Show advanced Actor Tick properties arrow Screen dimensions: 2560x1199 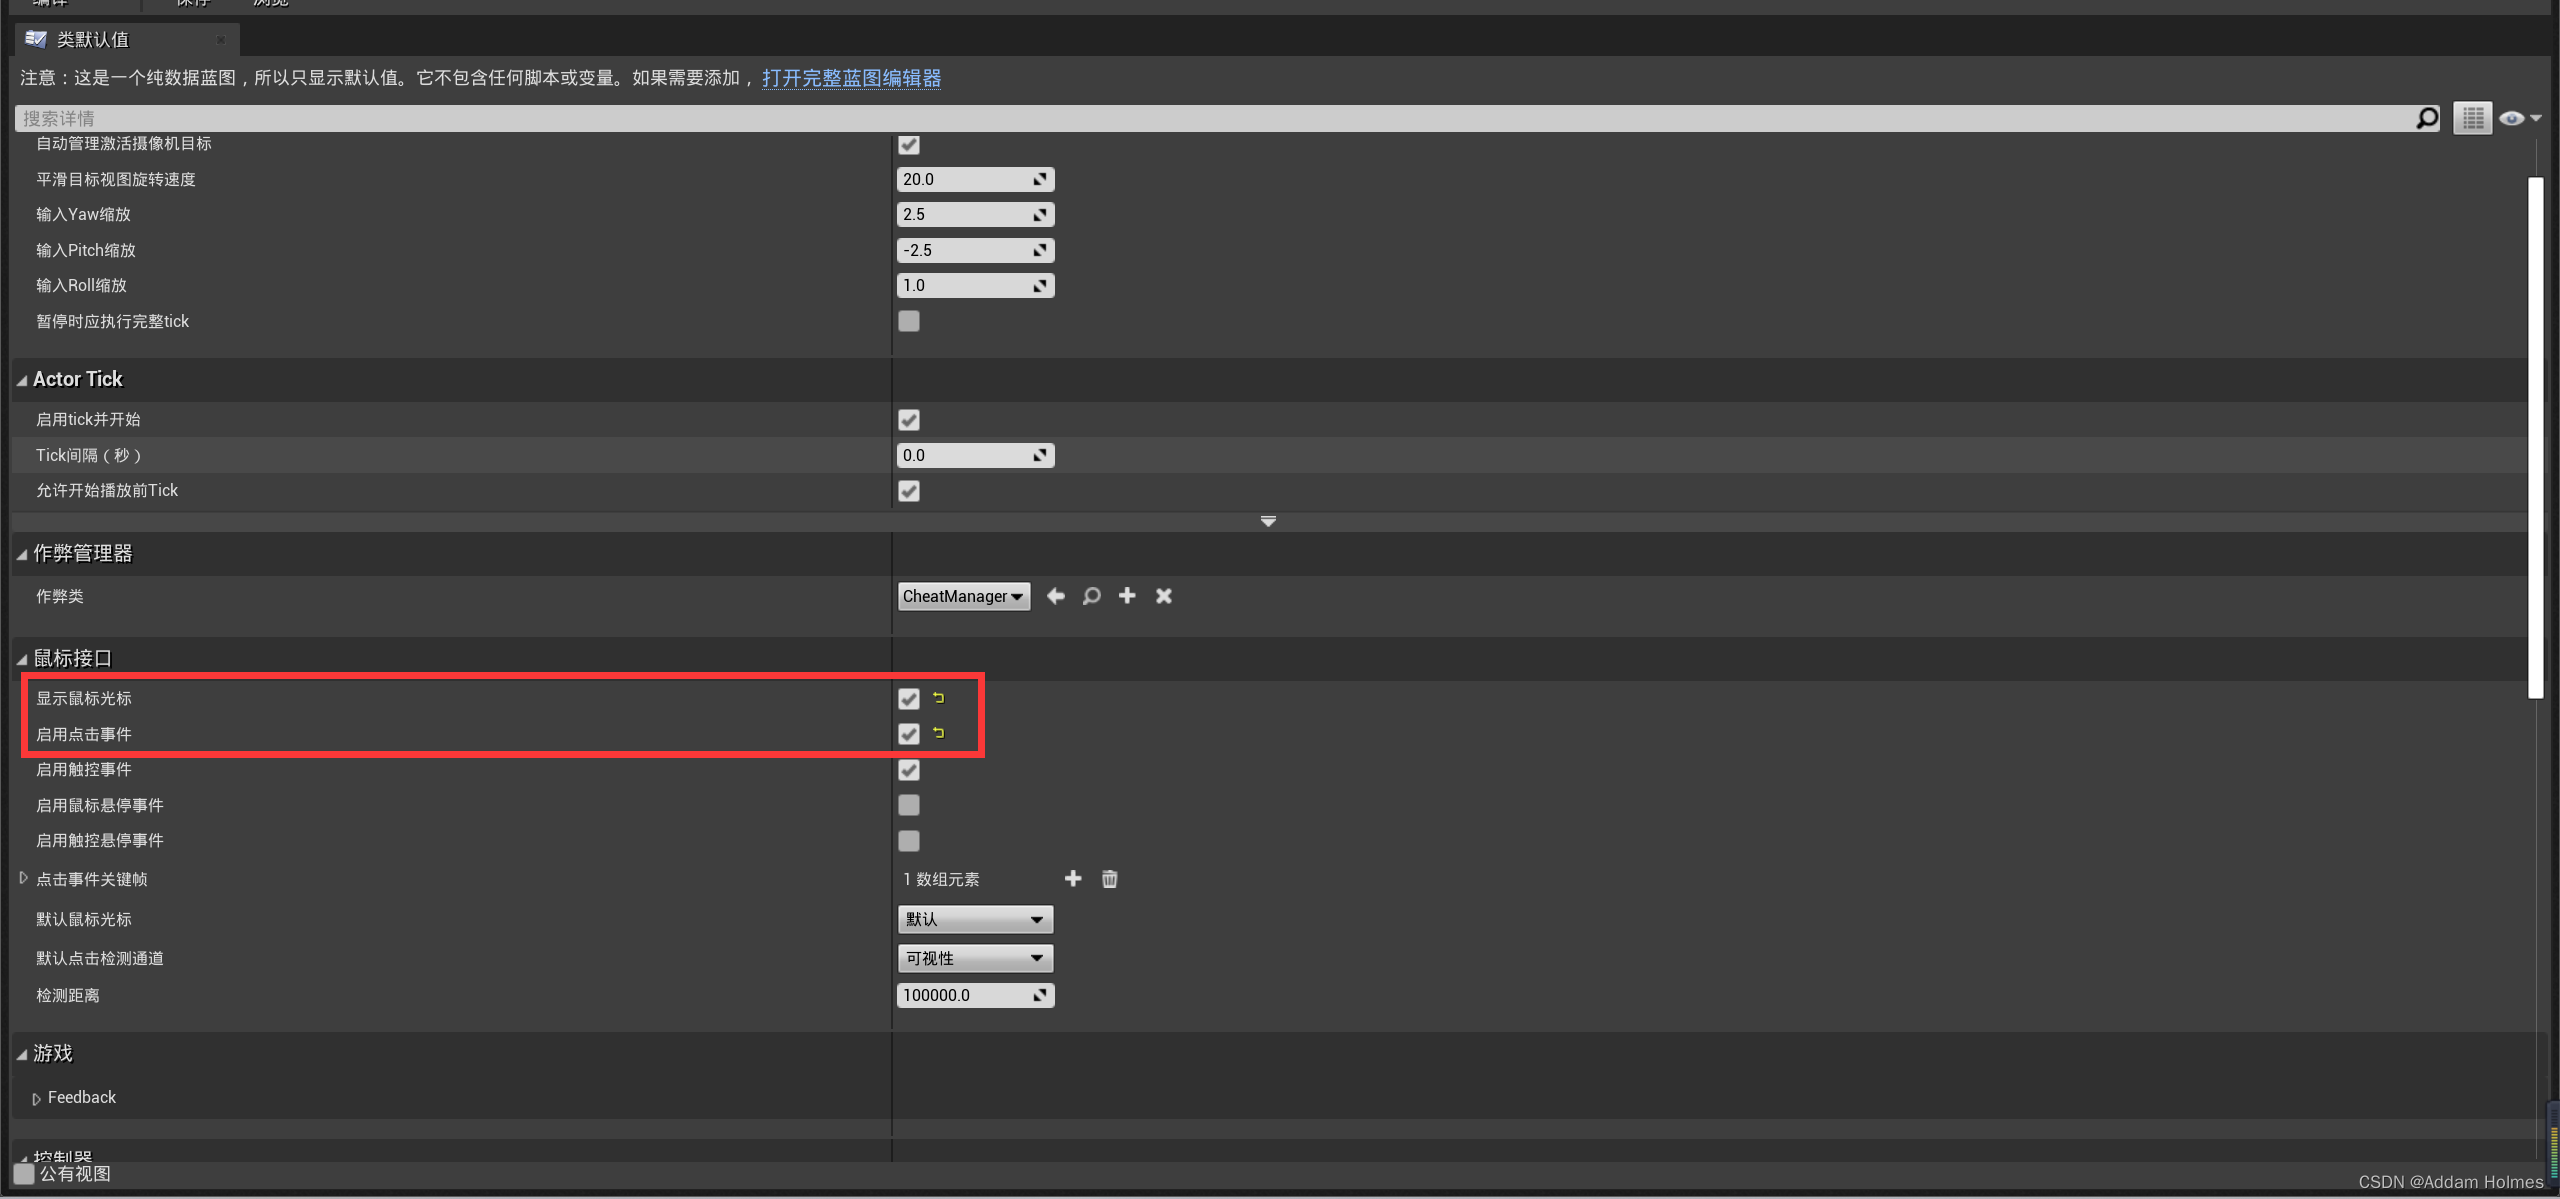click(1268, 521)
